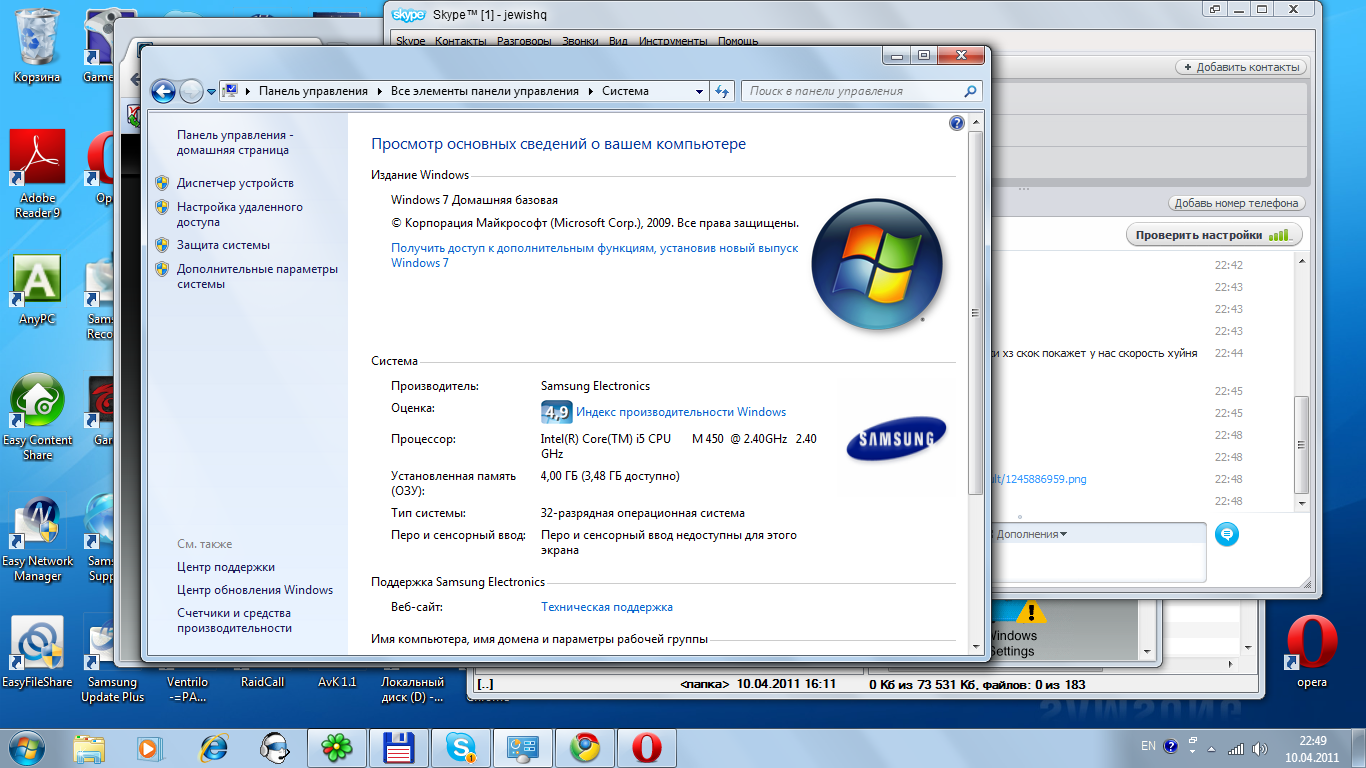This screenshot has width=1366, height=768.
Task: Open the recent pages dropdown next to Forward
Action: pos(211,92)
